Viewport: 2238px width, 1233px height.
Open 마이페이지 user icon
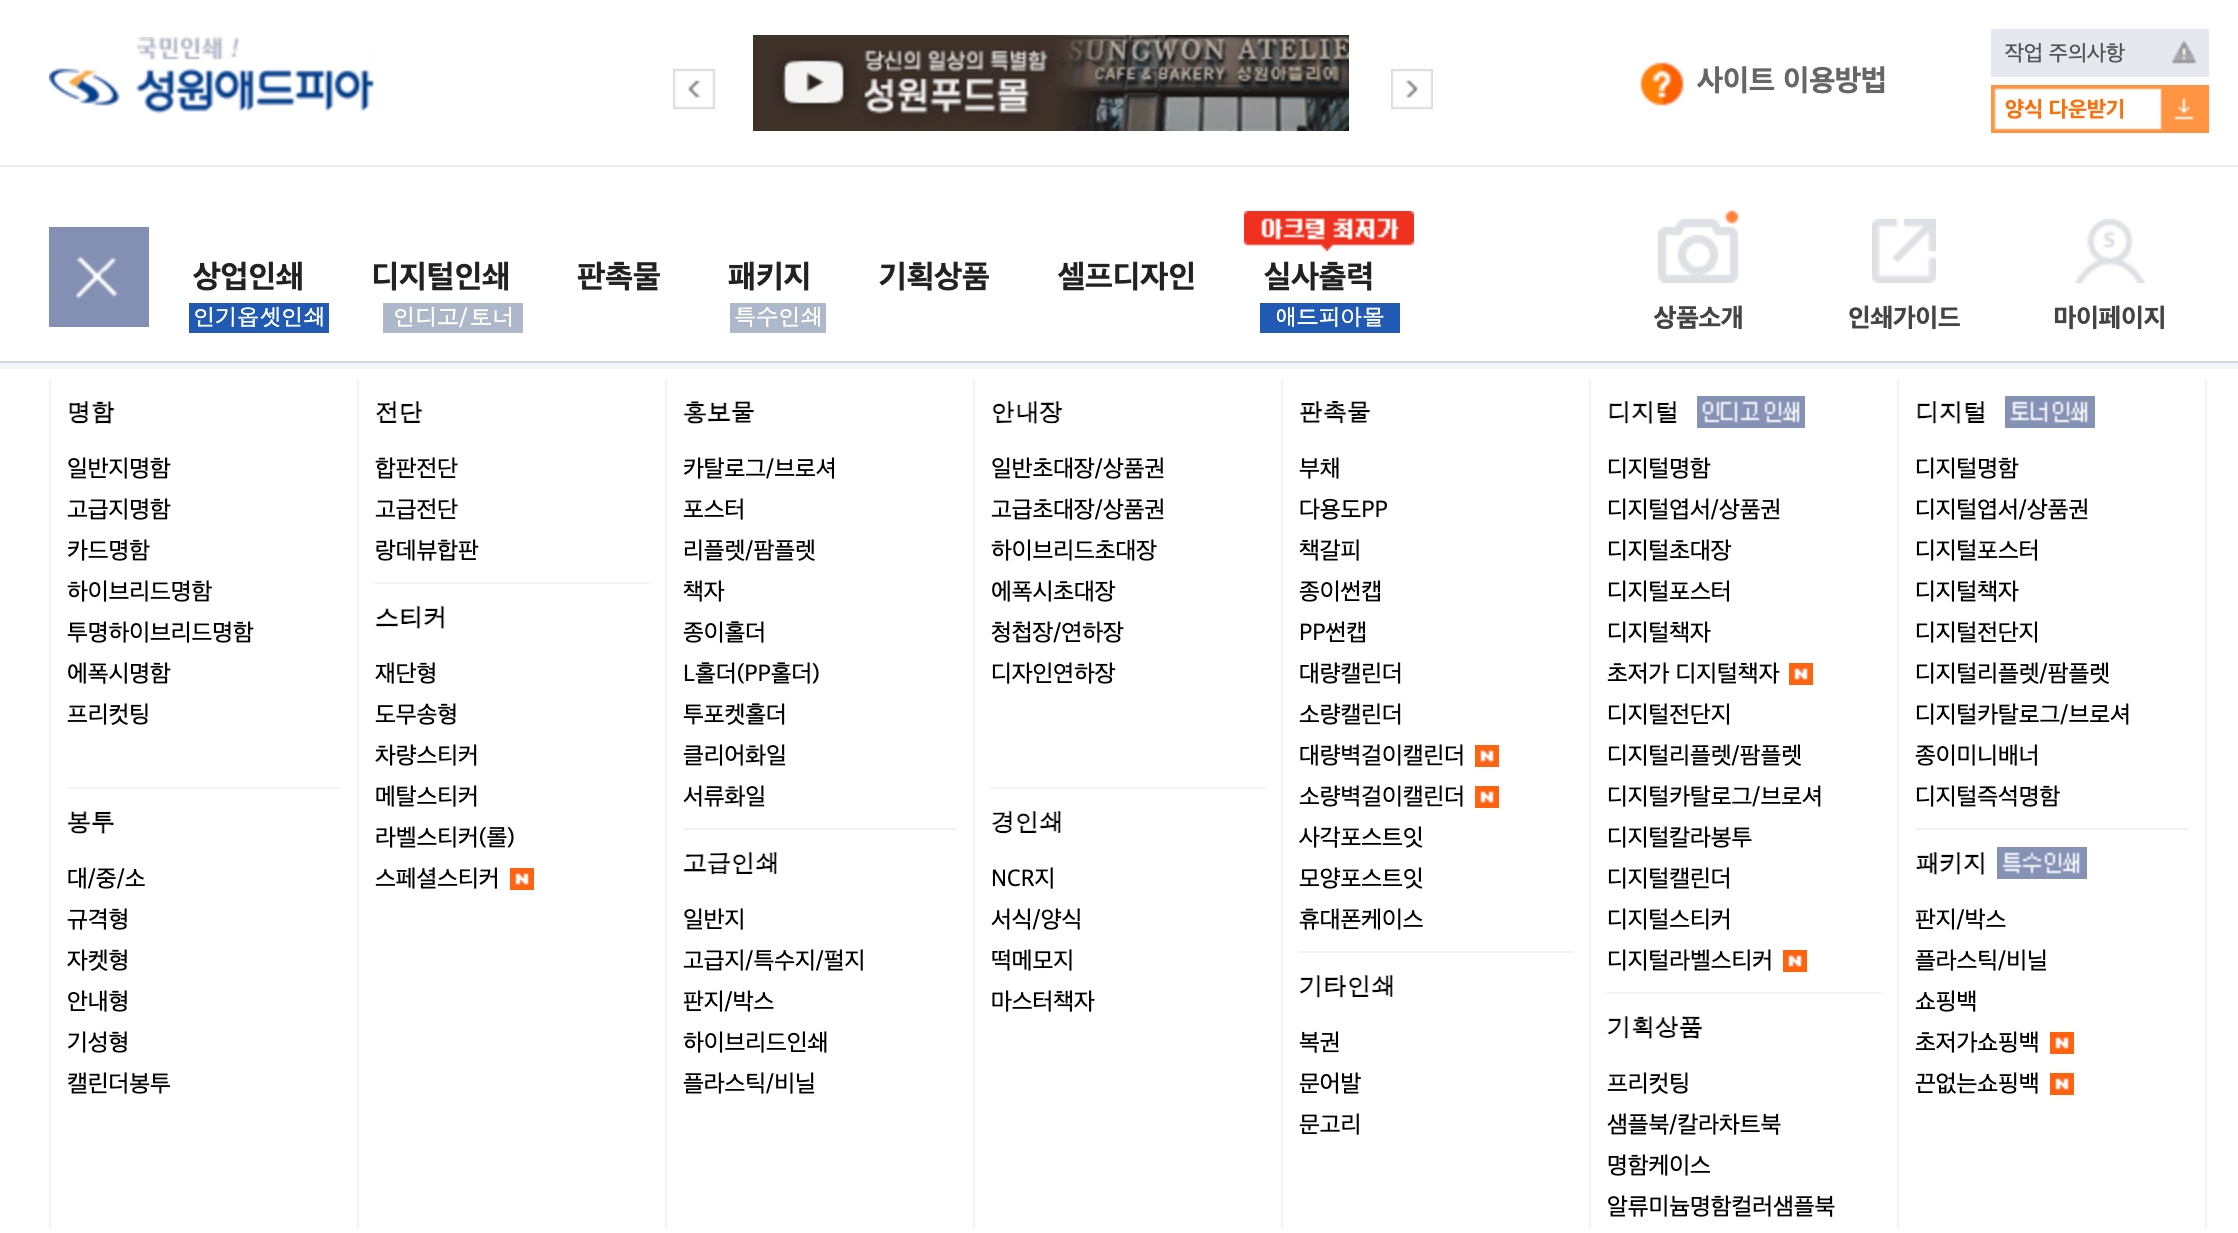click(2108, 251)
